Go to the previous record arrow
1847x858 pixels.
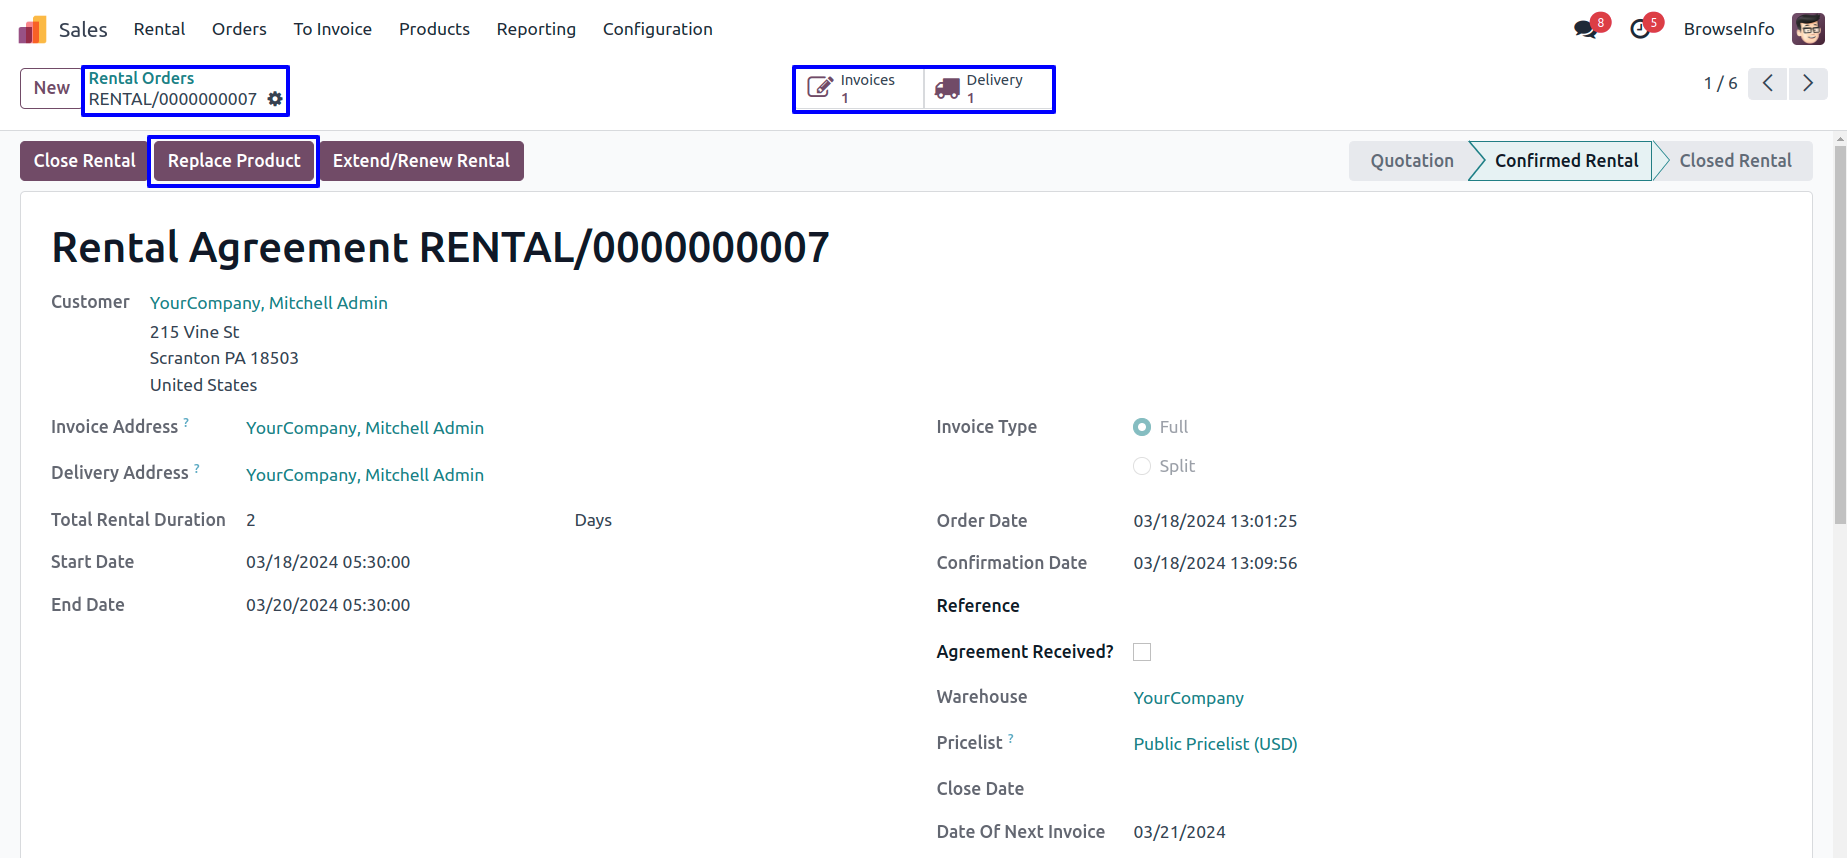(1767, 83)
